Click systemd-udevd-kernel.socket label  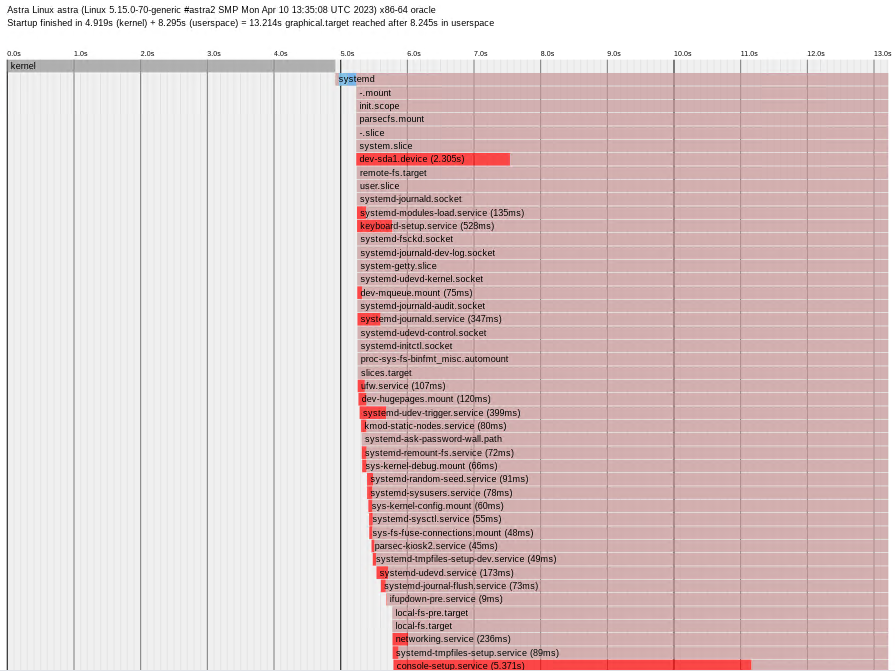(421, 278)
